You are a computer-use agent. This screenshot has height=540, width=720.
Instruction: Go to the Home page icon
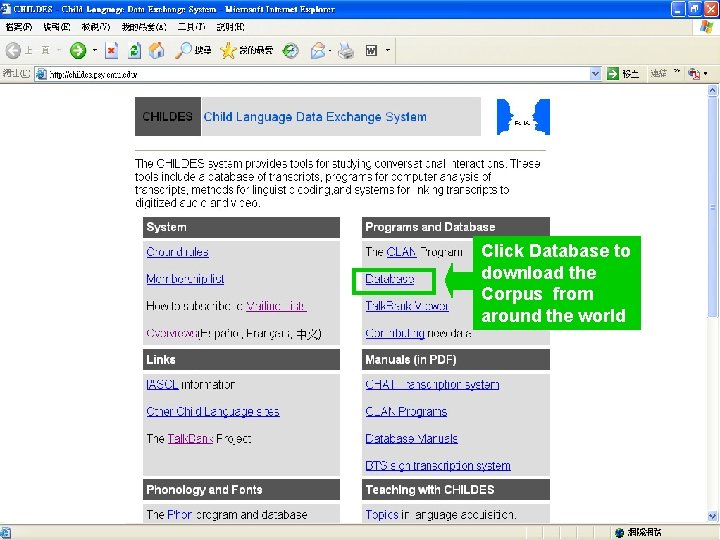pos(157,50)
